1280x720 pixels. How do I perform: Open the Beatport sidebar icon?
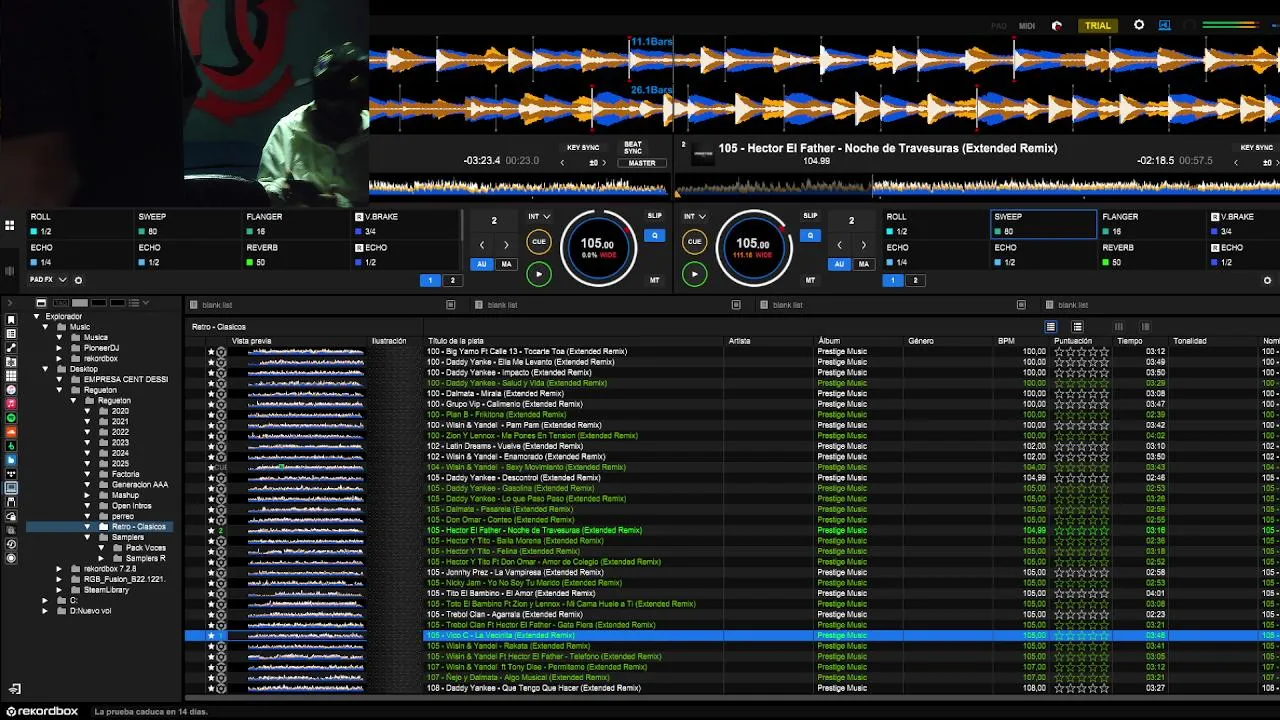point(11,446)
